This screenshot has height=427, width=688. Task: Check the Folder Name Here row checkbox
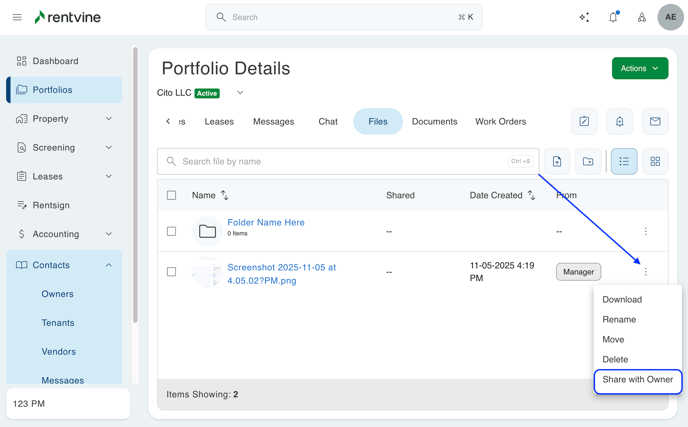(171, 231)
